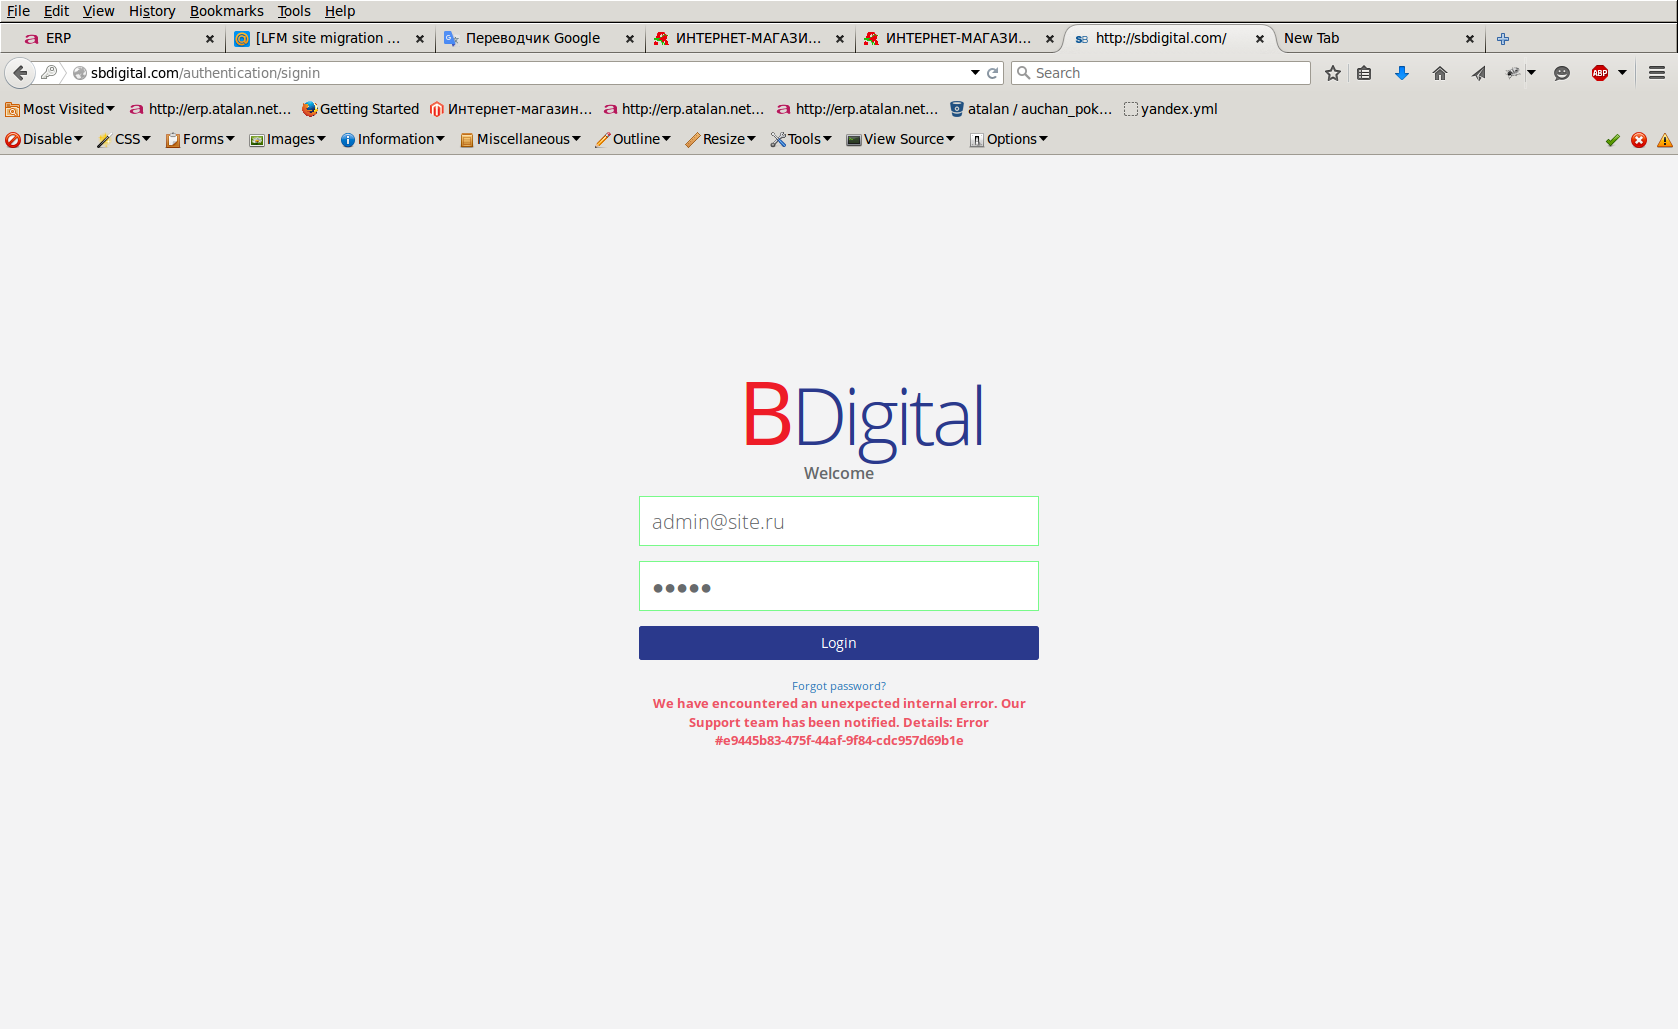Expand the Images developer menu

pos(288,139)
